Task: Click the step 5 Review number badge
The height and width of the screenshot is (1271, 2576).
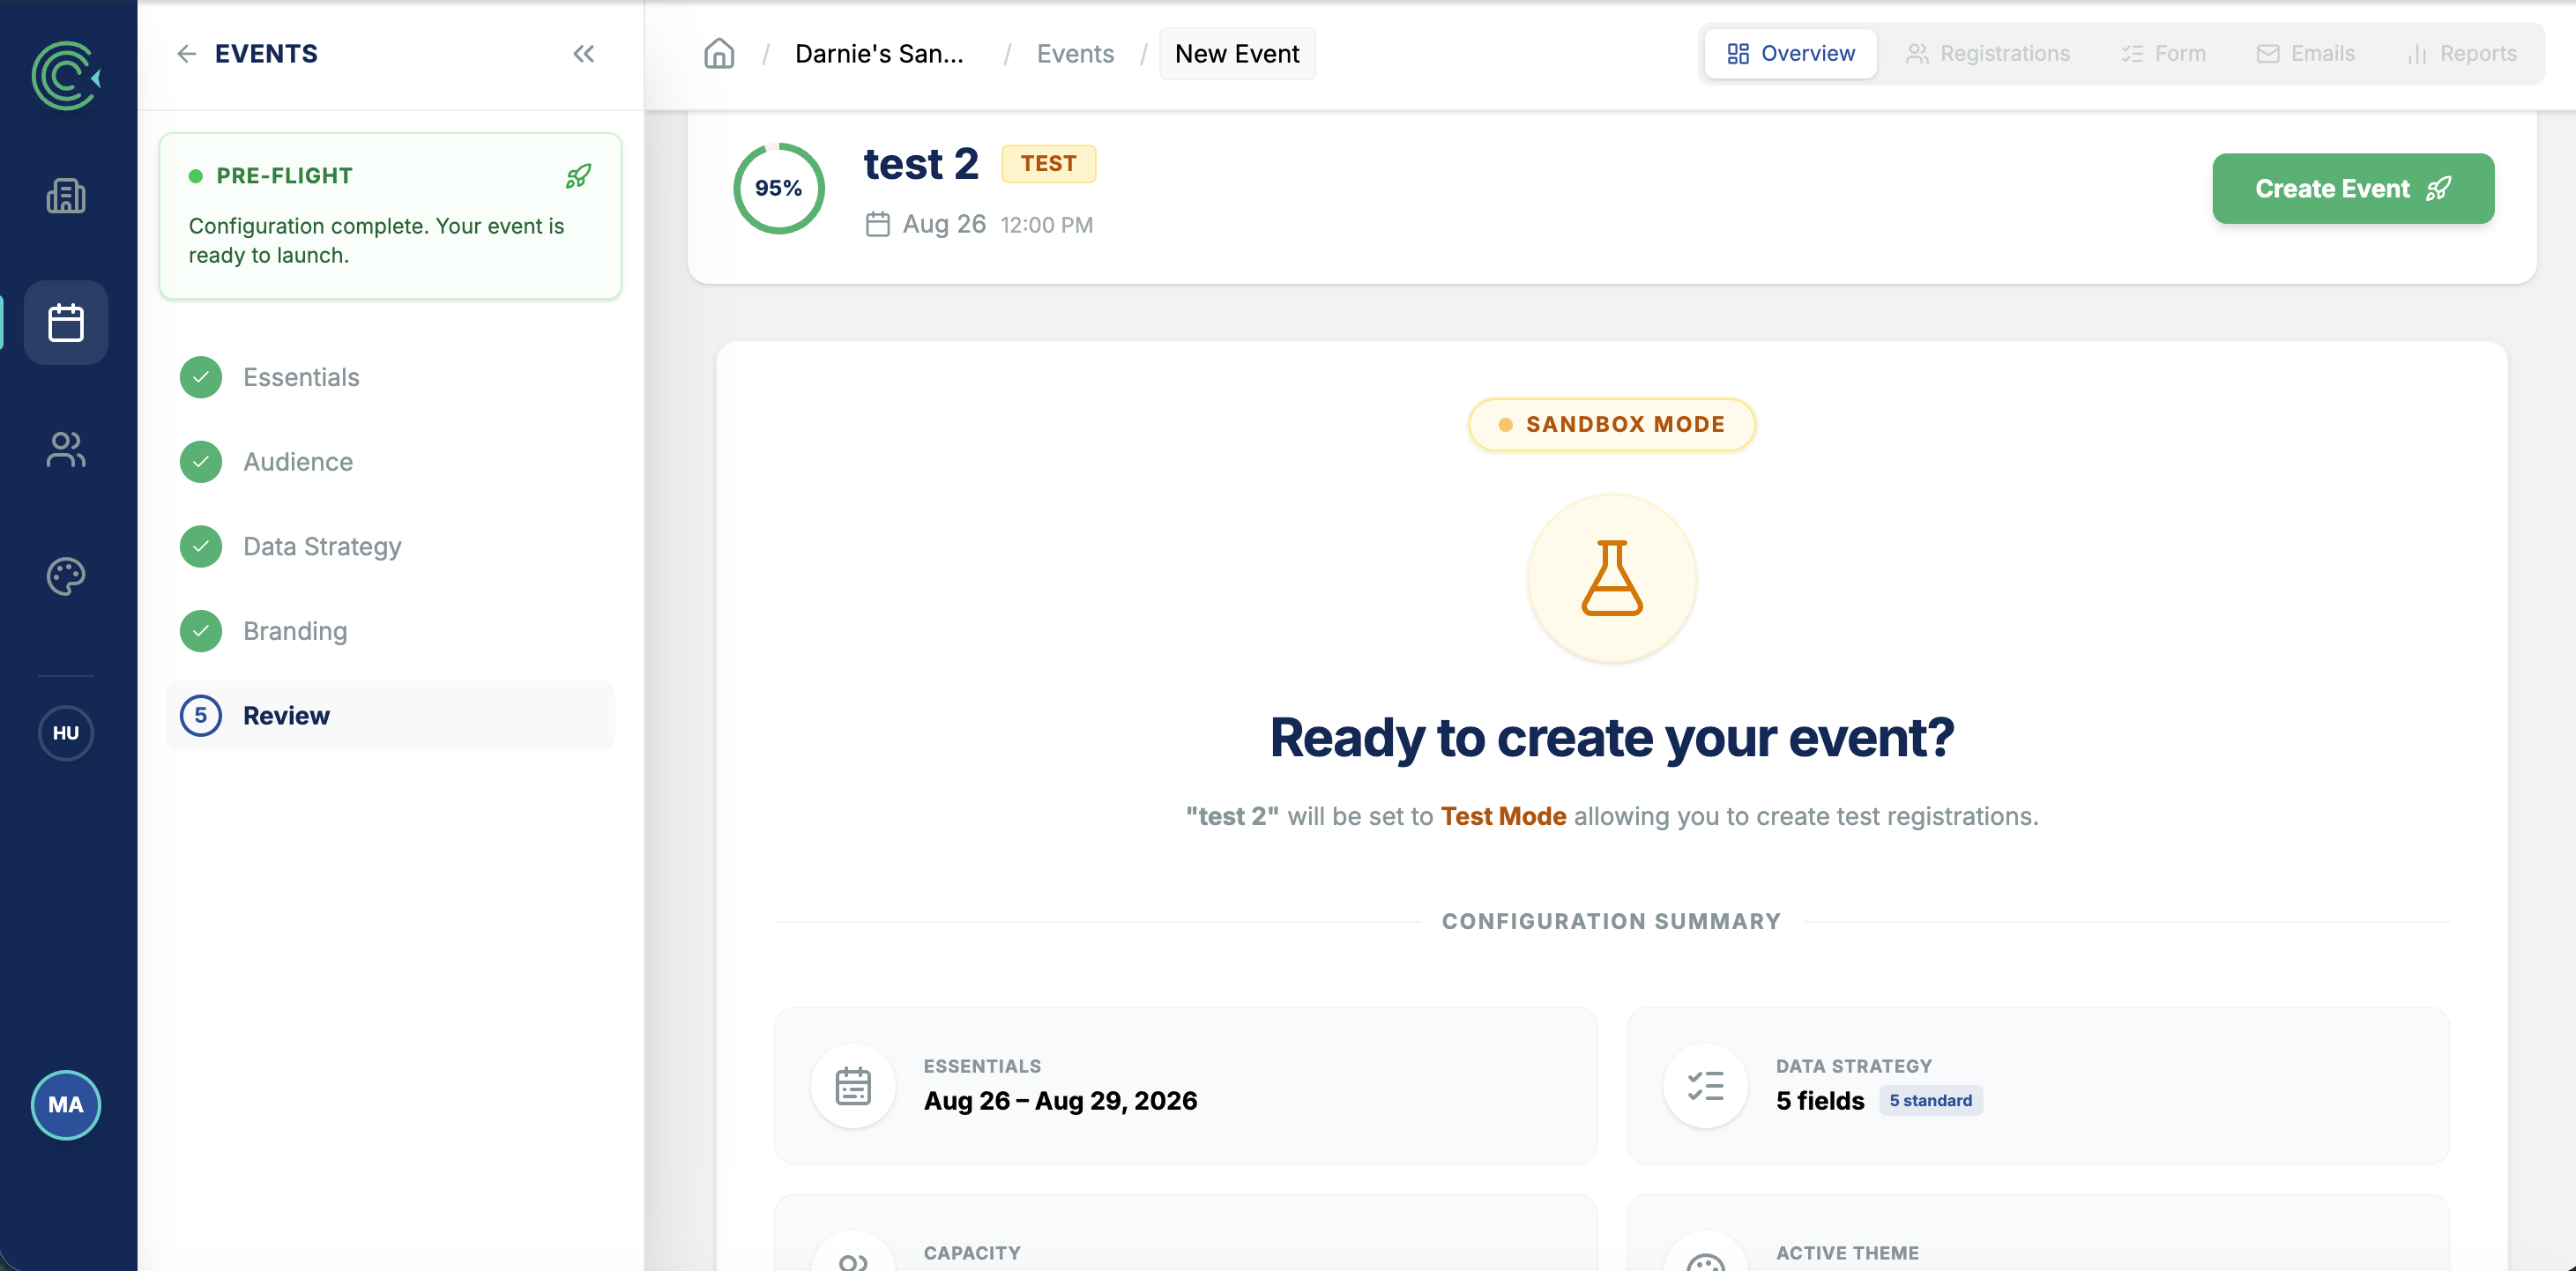Action: 201,715
